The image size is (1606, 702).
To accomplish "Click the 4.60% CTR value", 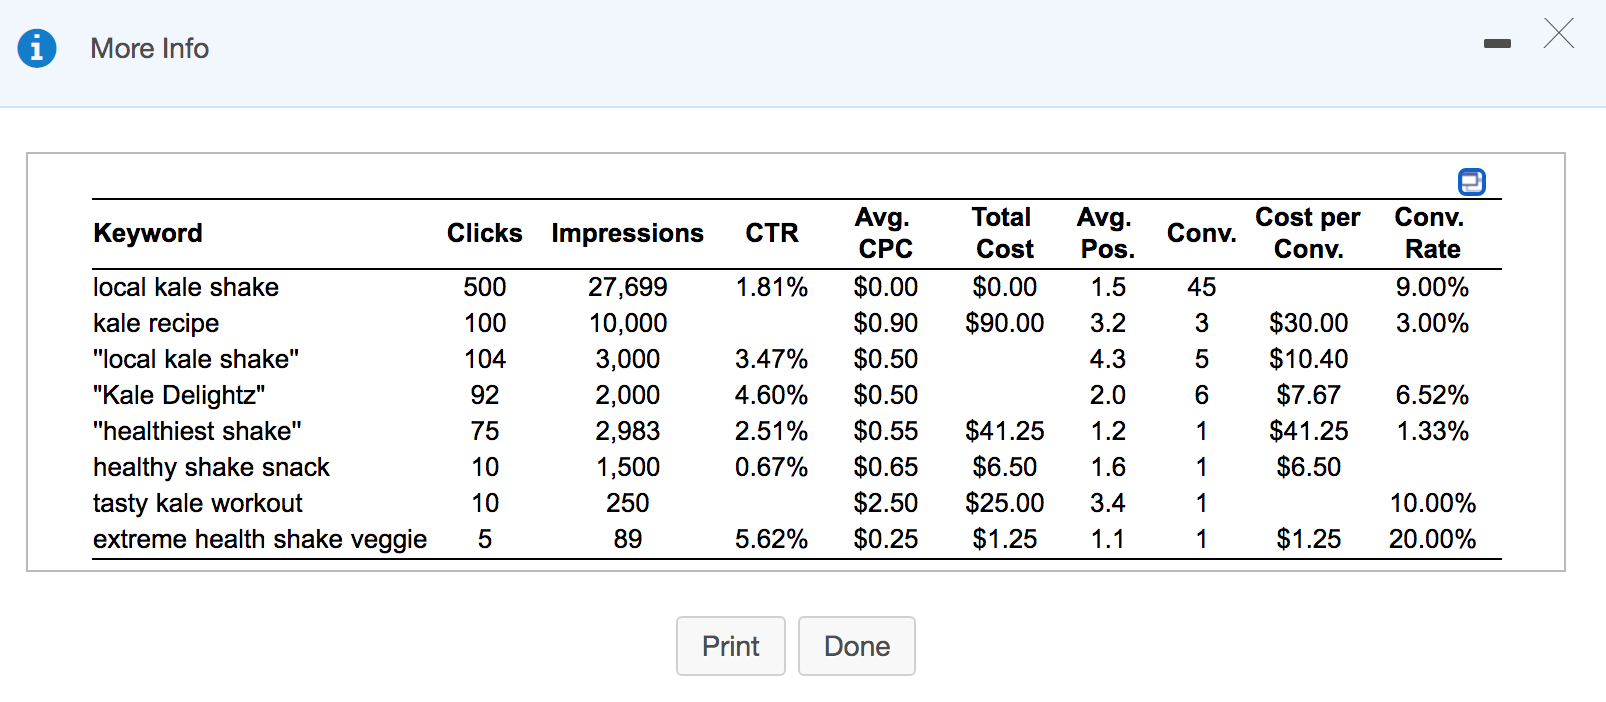I will [x=772, y=395].
